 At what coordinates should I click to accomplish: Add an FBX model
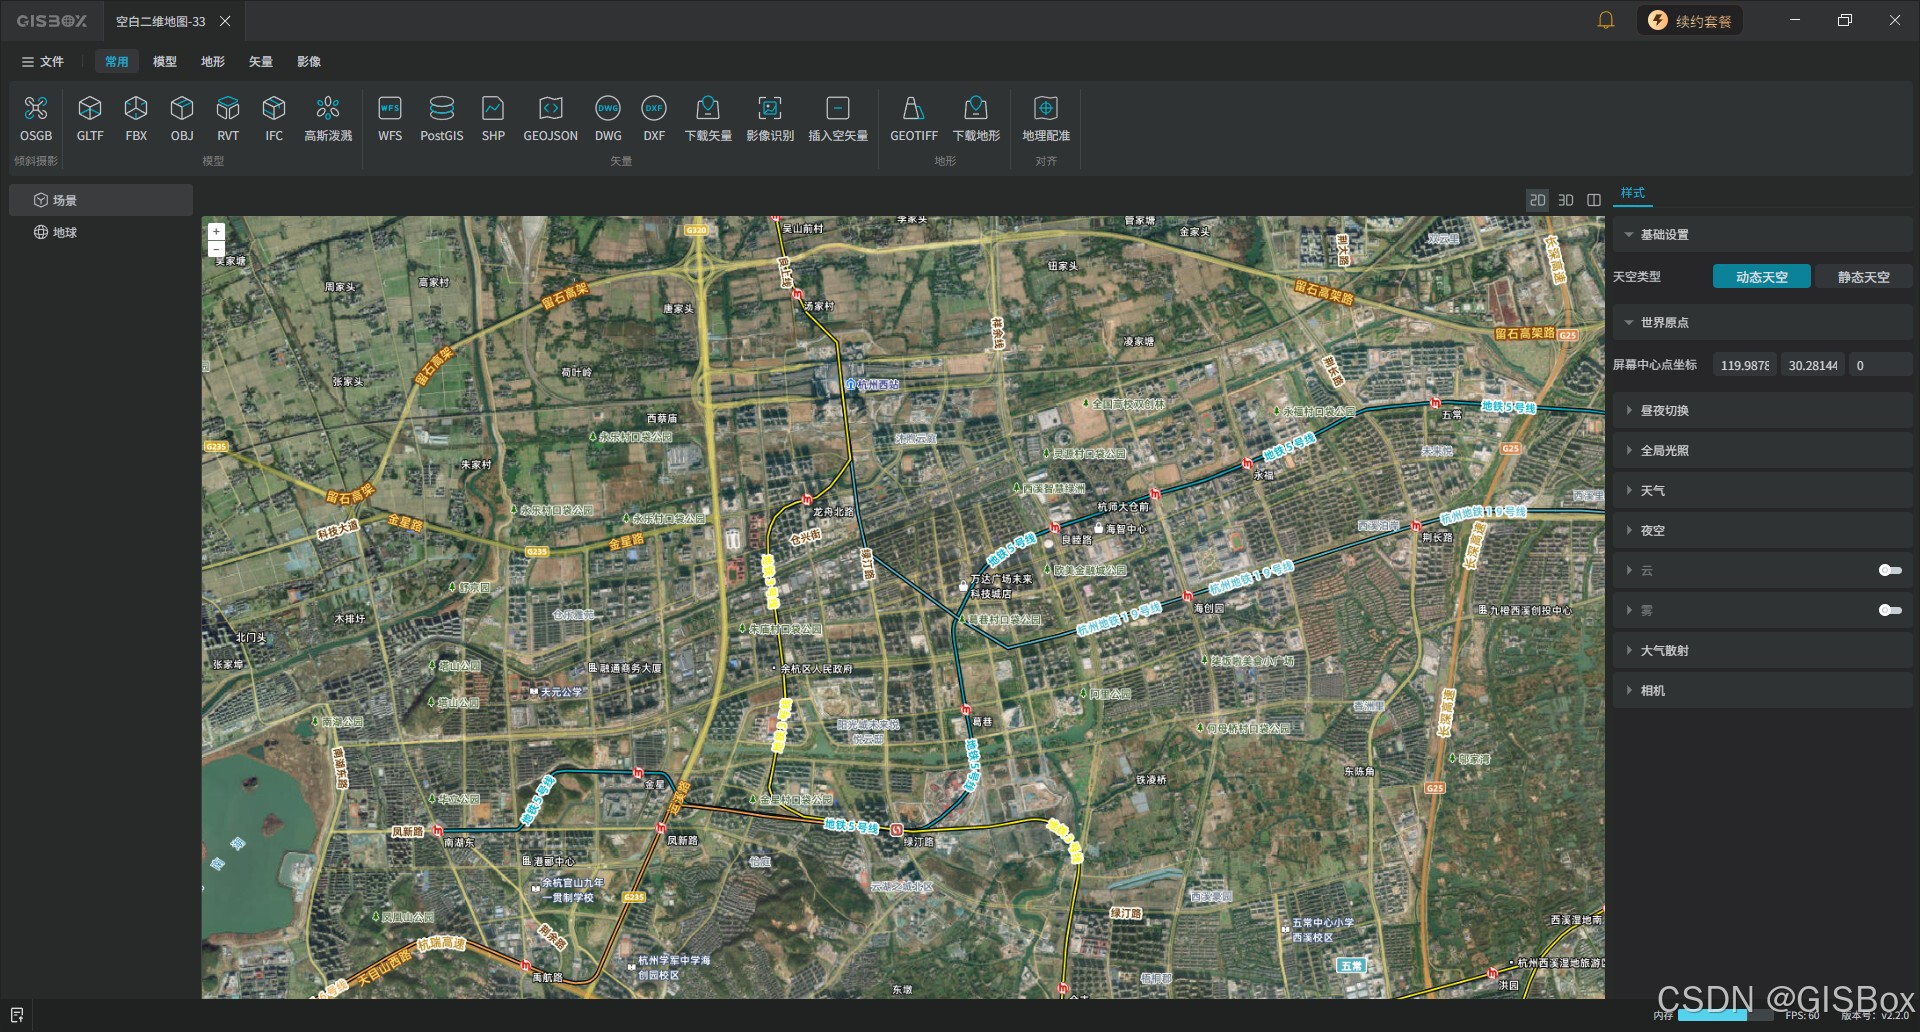click(x=136, y=118)
